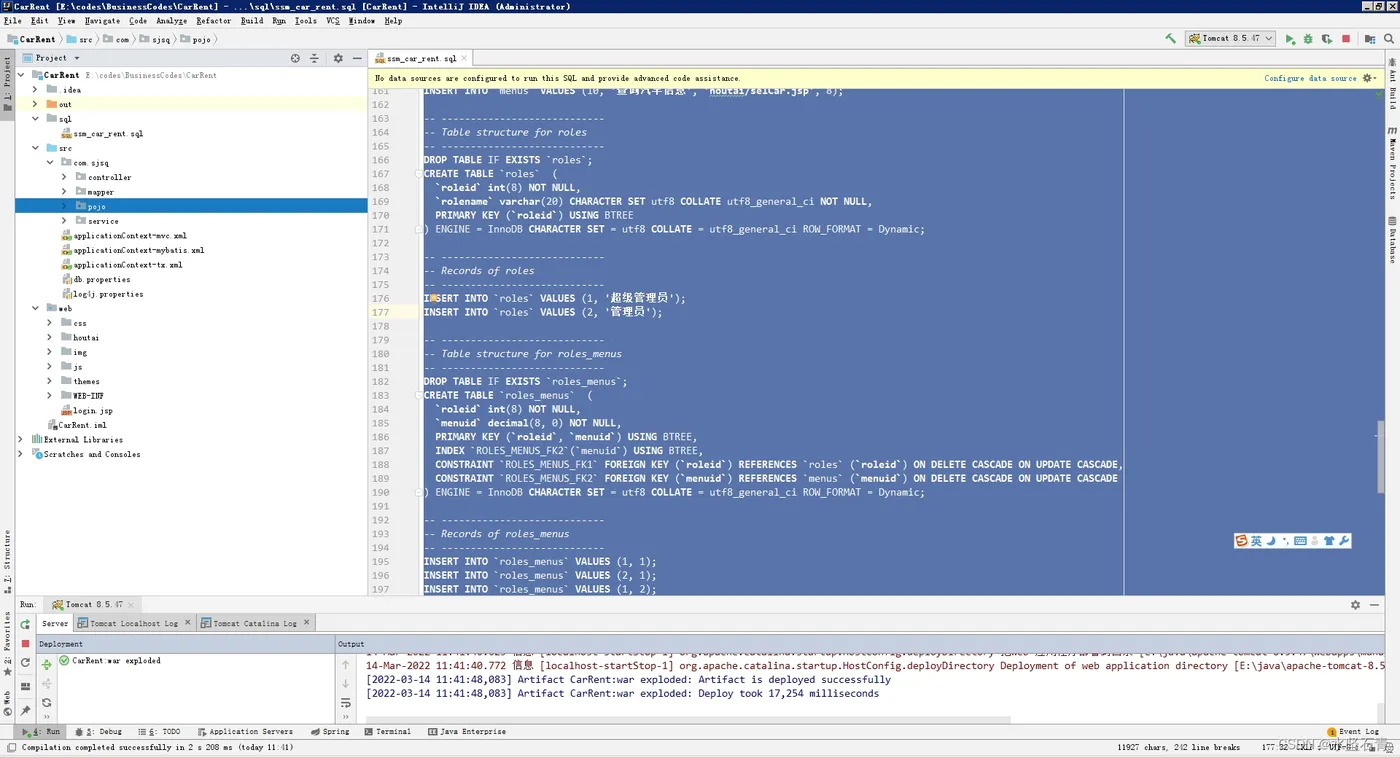The height and width of the screenshot is (758, 1400).
Task: Pin the Run tab with pin icon
Action: pos(26,711)
